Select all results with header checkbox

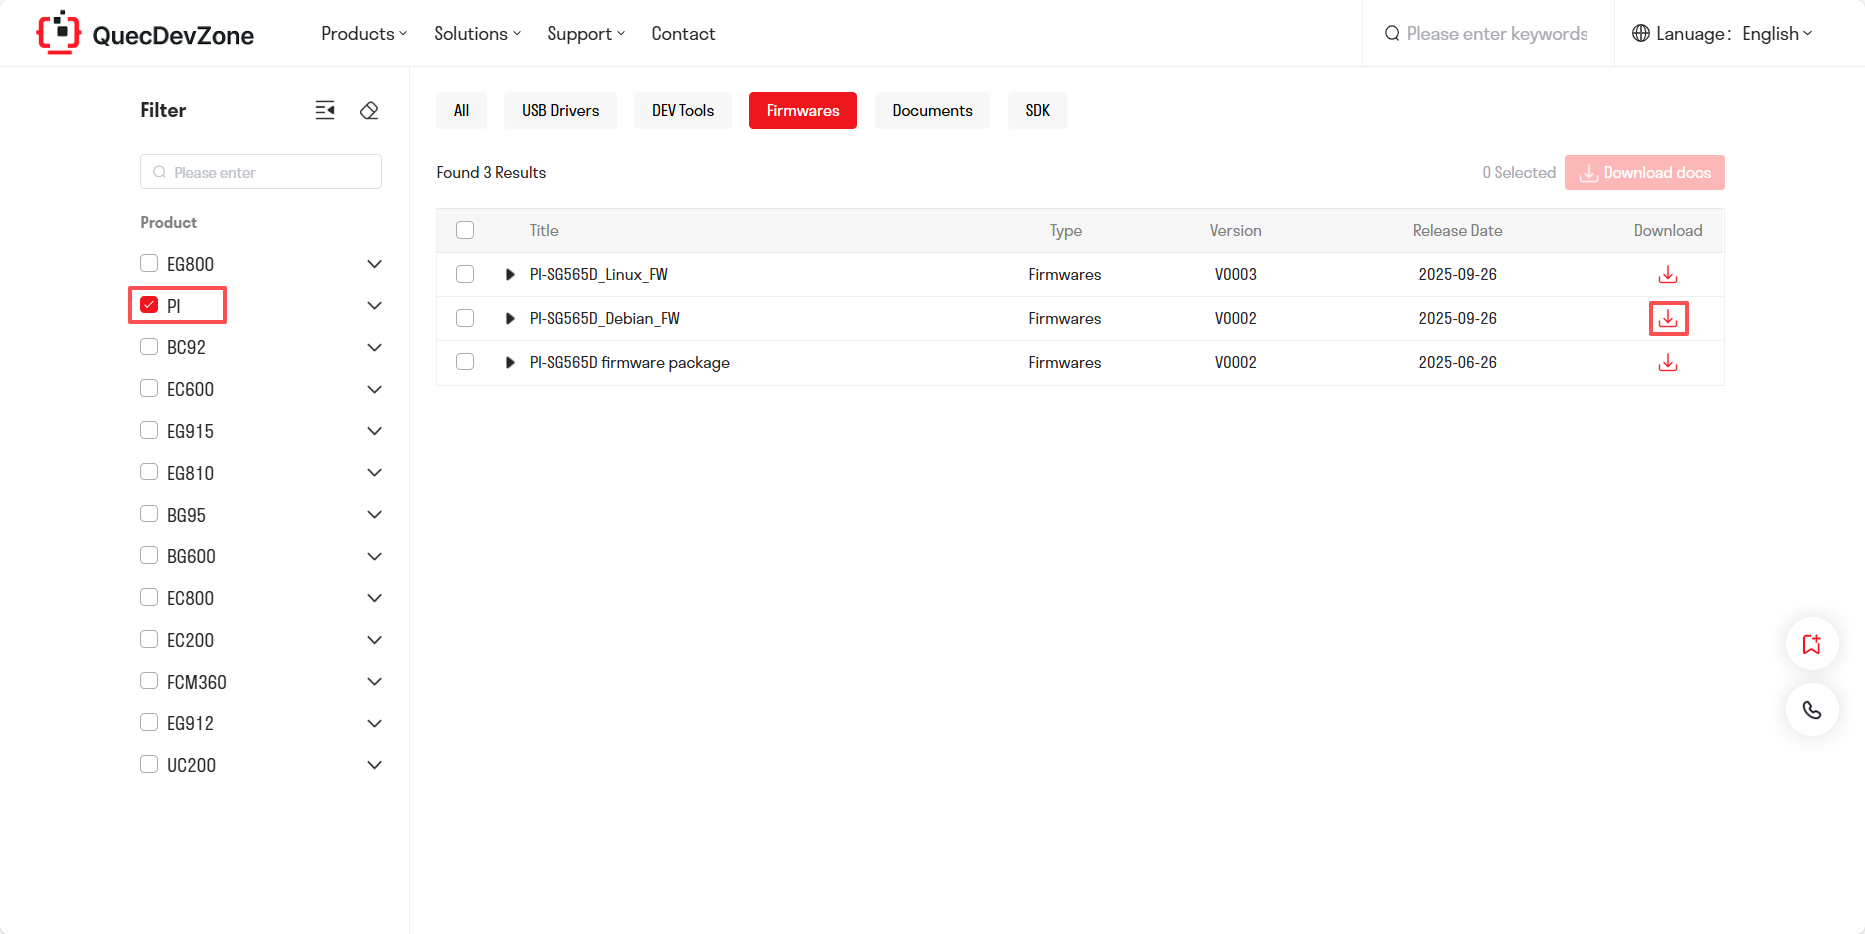465,230
